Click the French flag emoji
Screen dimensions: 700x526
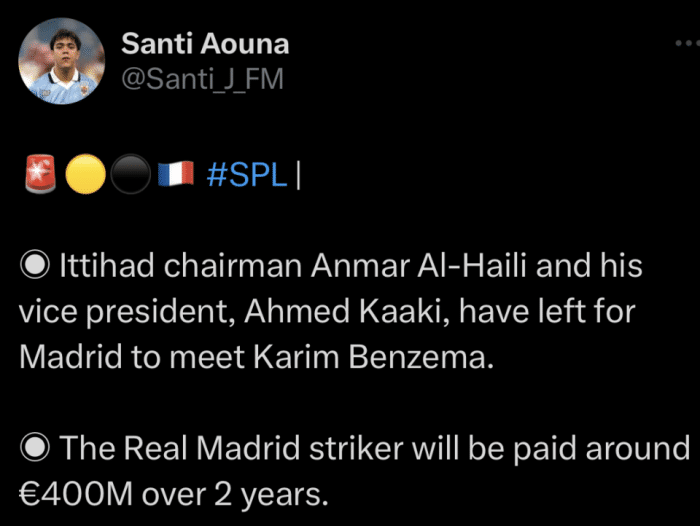[175, 176]
